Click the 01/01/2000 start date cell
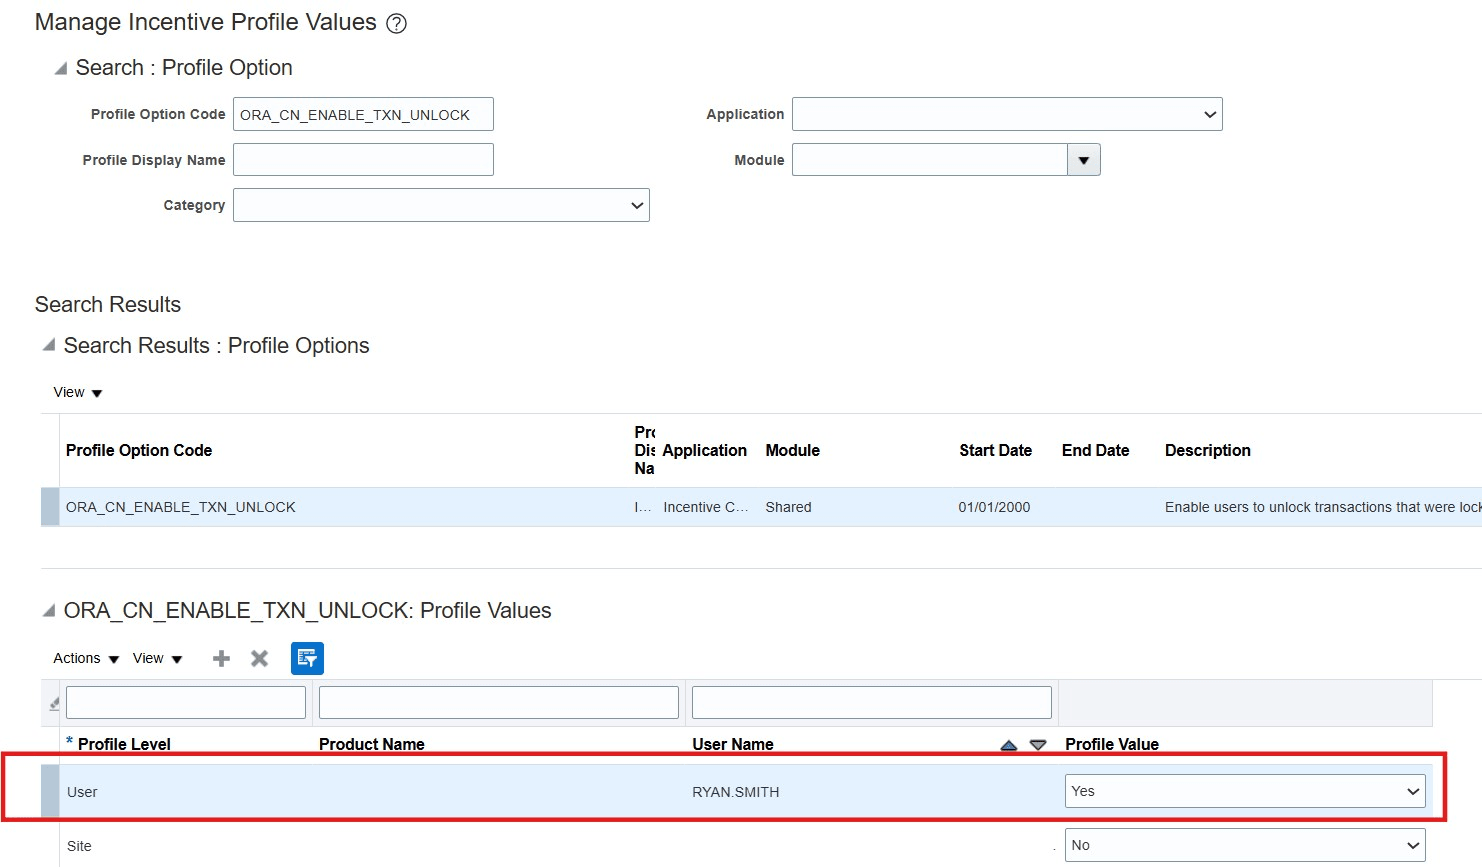The height and width of the screenshot is (867, 1482). (x=994, y=507)
